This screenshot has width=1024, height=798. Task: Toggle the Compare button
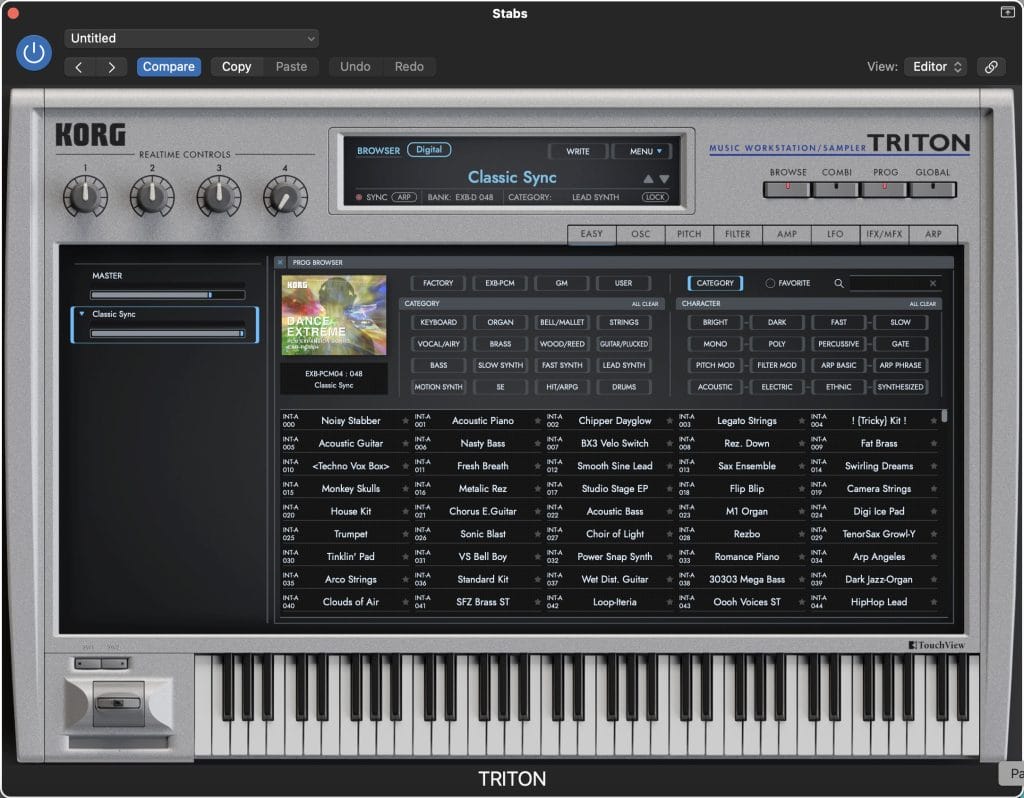pyautogui.click(x=168, y=67)
